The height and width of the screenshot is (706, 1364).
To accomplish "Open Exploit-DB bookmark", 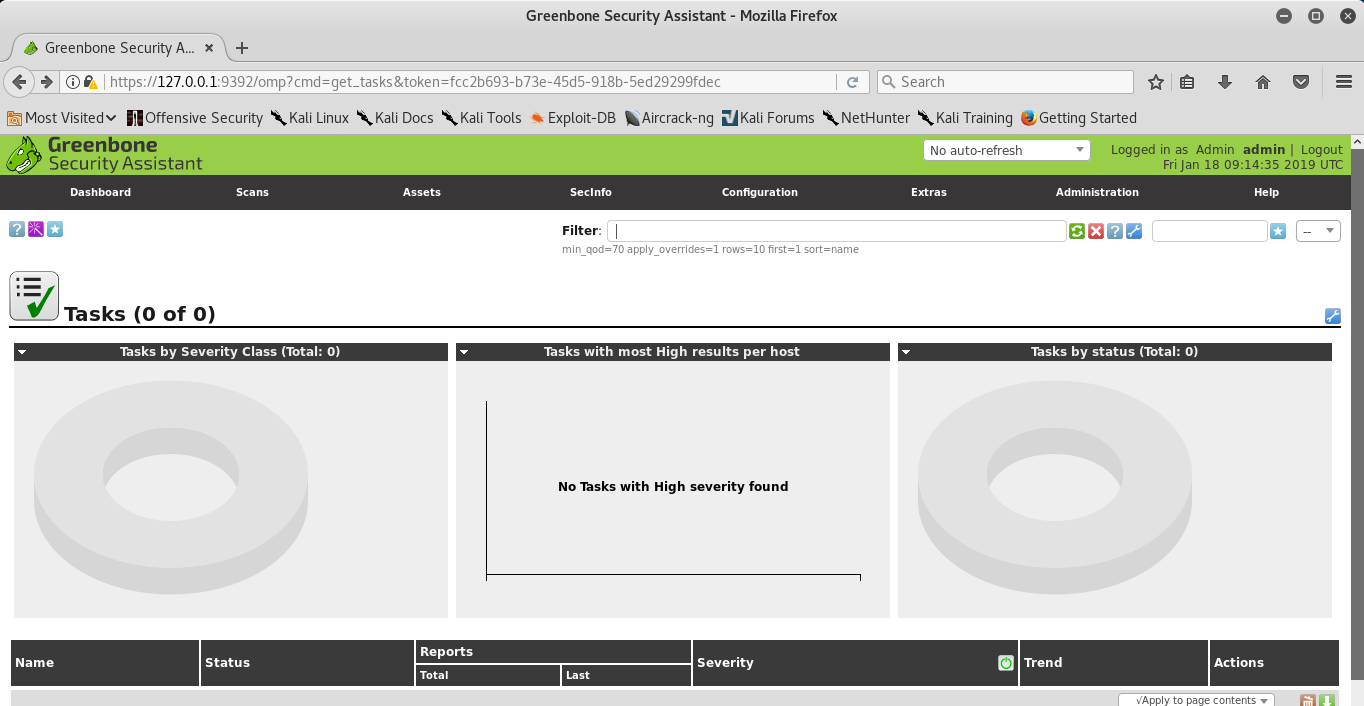I will point(573,118).
